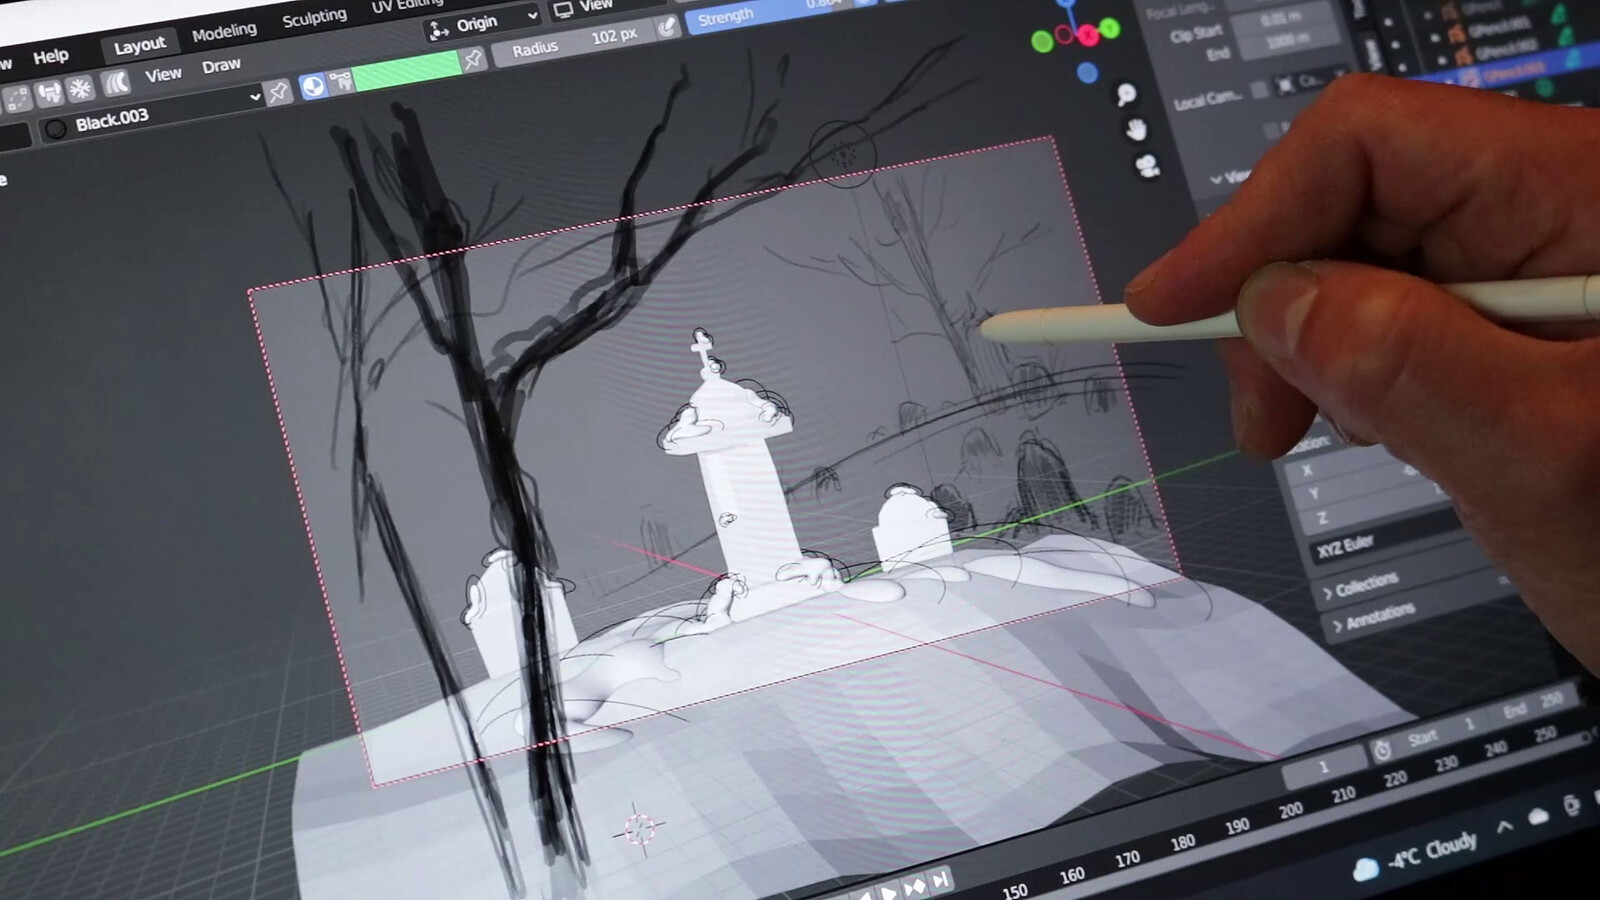Toggle the preview range clock icon
This screenshot has width=1600, height=900.
(1383, 749)
